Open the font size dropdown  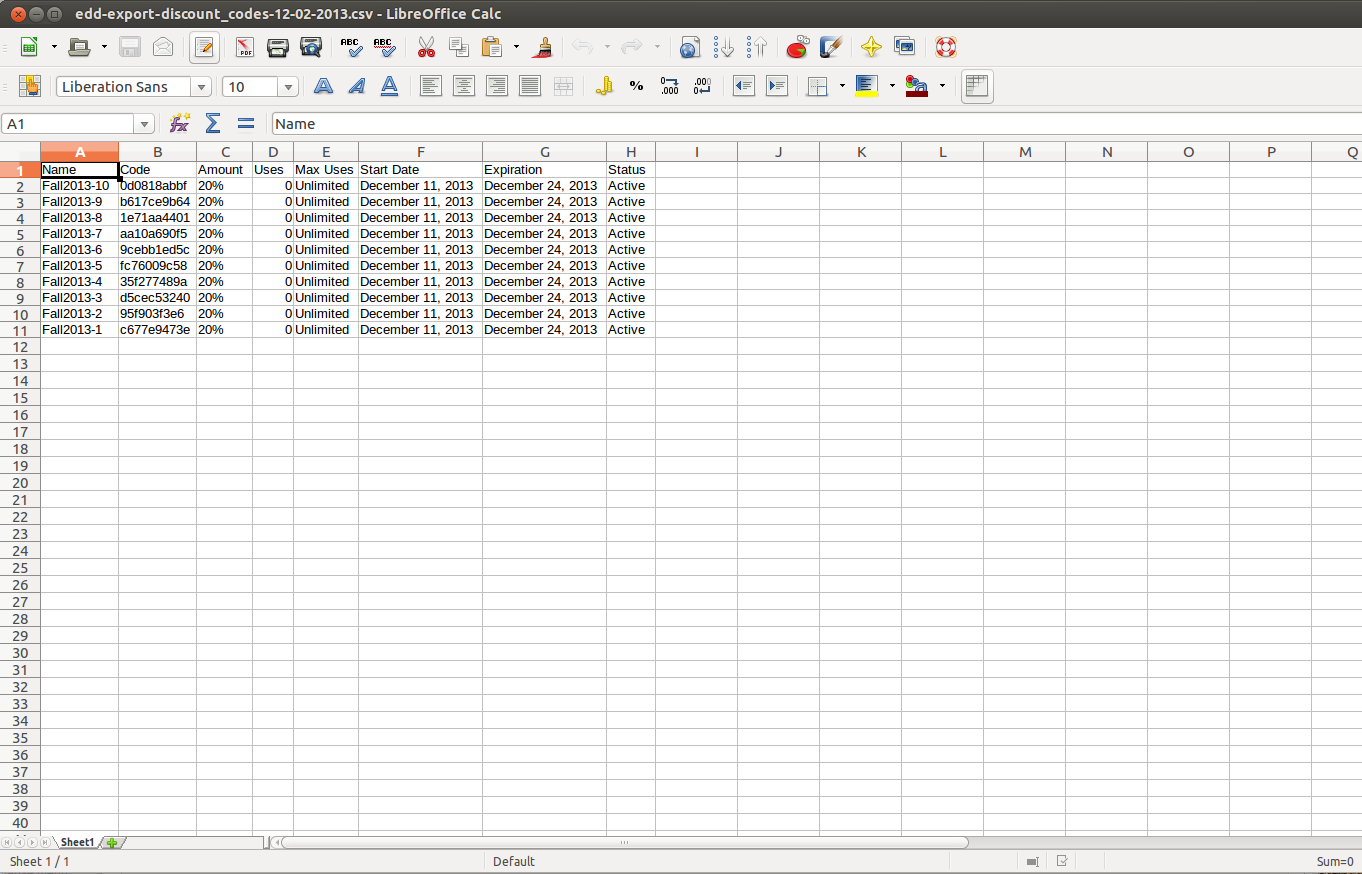click(x=289, y=87)
